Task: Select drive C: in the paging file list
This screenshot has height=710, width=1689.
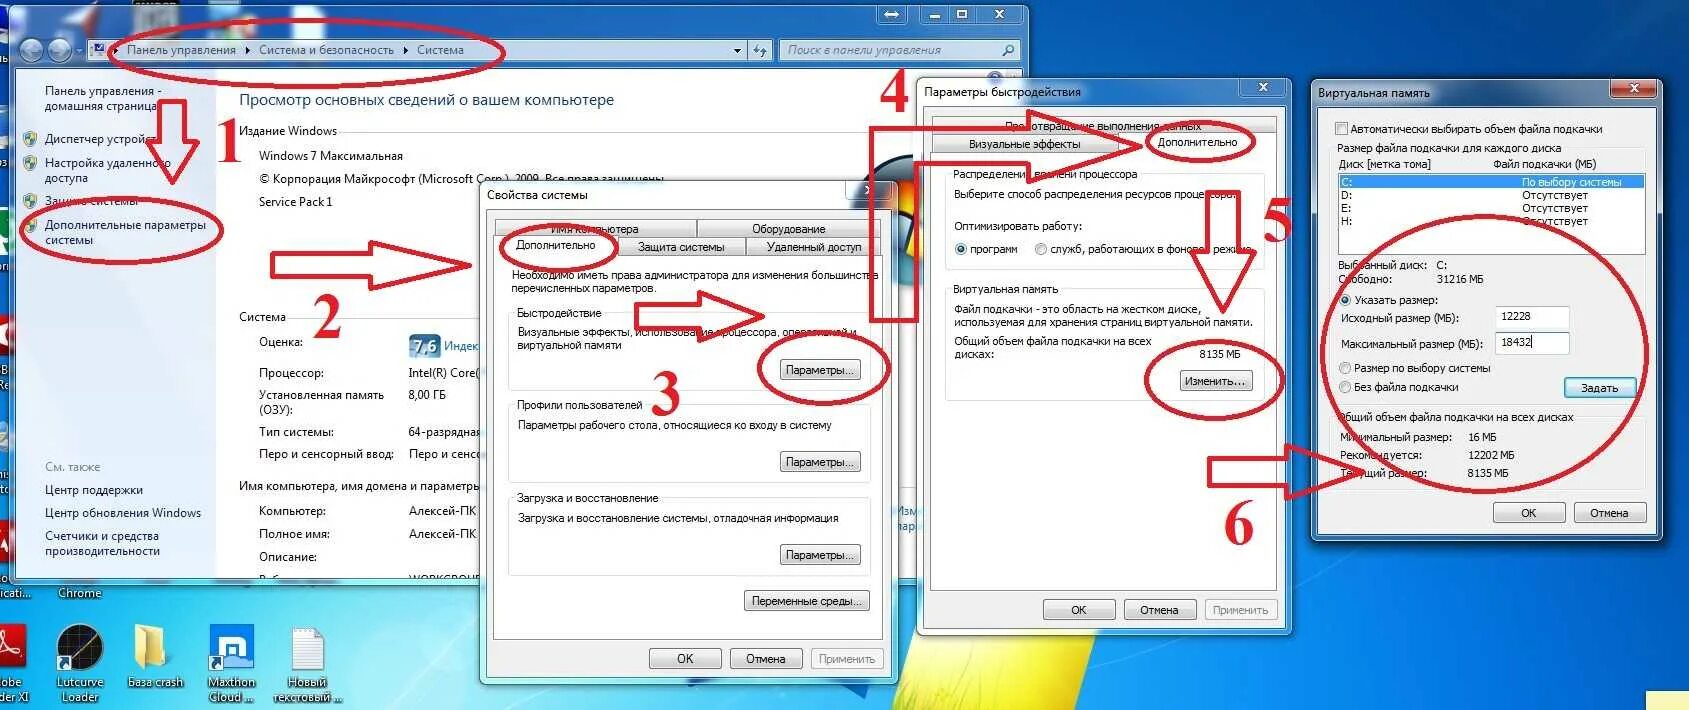Action: [1491, 182]
